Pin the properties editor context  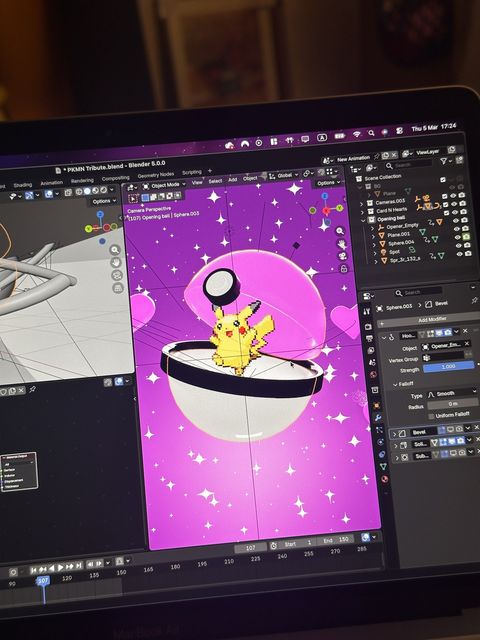tap(474, 300)
